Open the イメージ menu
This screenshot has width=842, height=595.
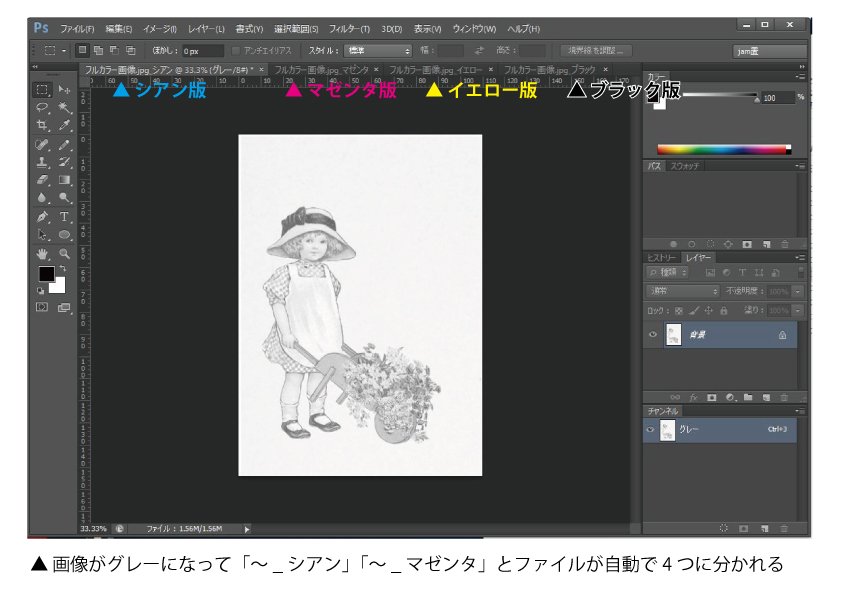(159, 28)
